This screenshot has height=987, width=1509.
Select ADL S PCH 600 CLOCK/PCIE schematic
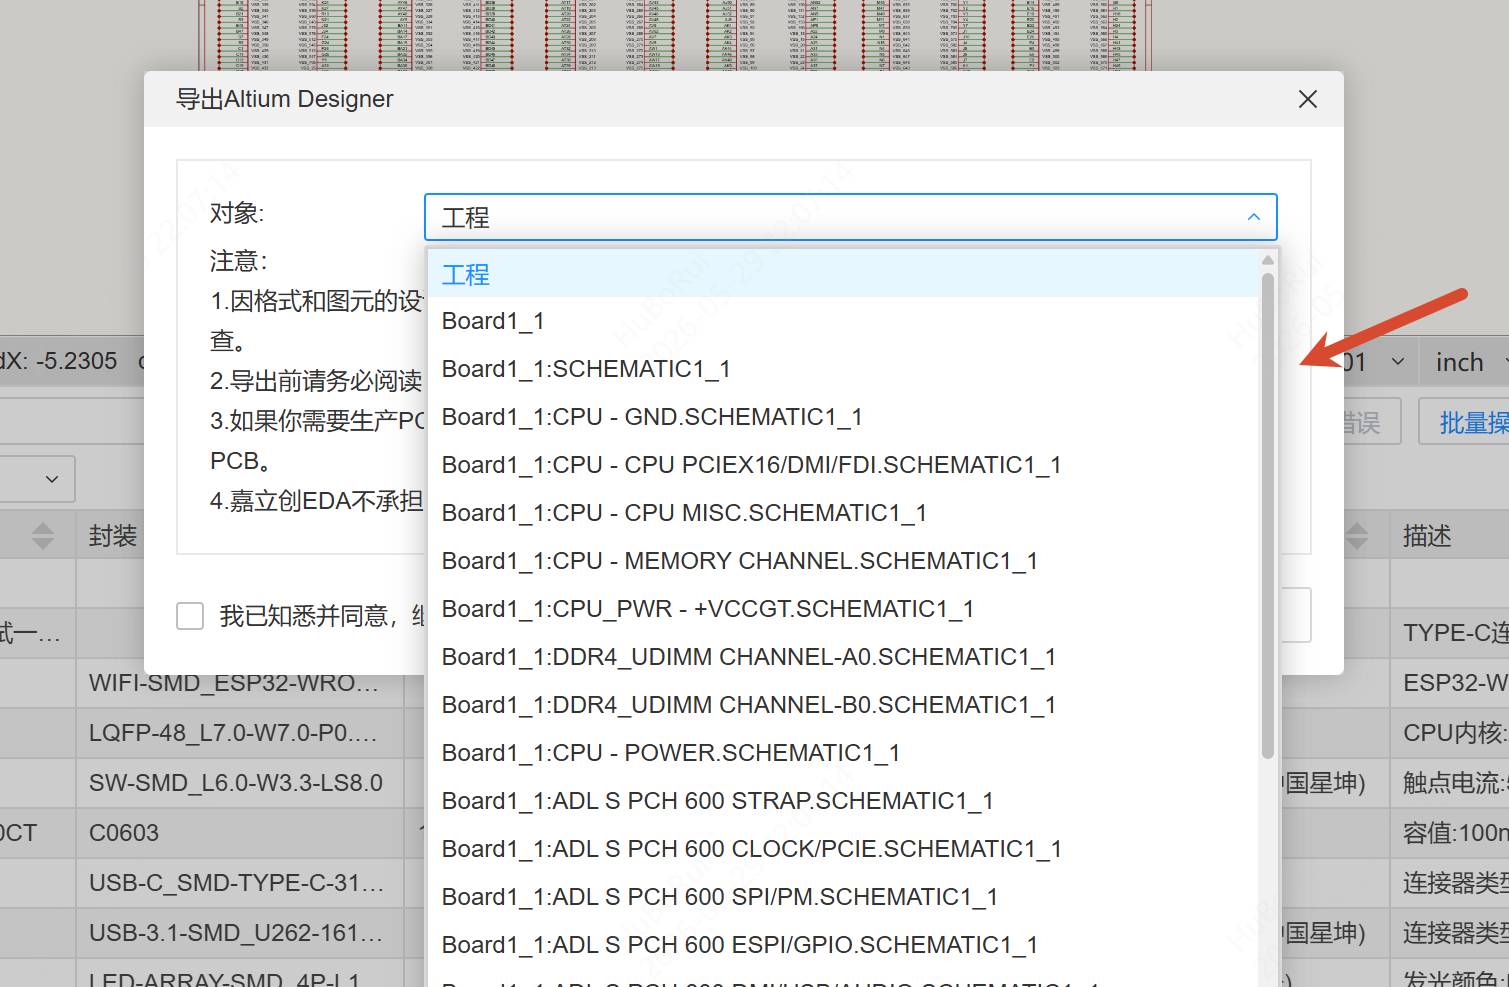tap(842, 849)
